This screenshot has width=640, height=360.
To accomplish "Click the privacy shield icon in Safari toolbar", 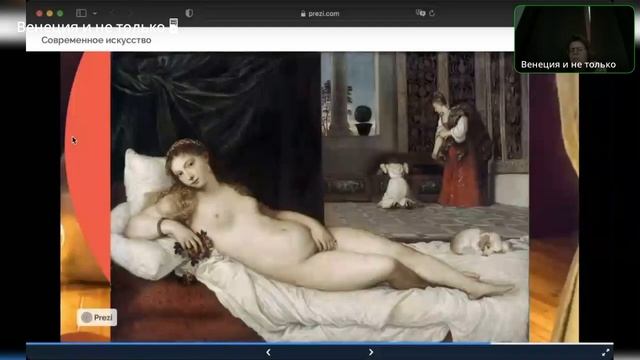I will coord(189,13).
